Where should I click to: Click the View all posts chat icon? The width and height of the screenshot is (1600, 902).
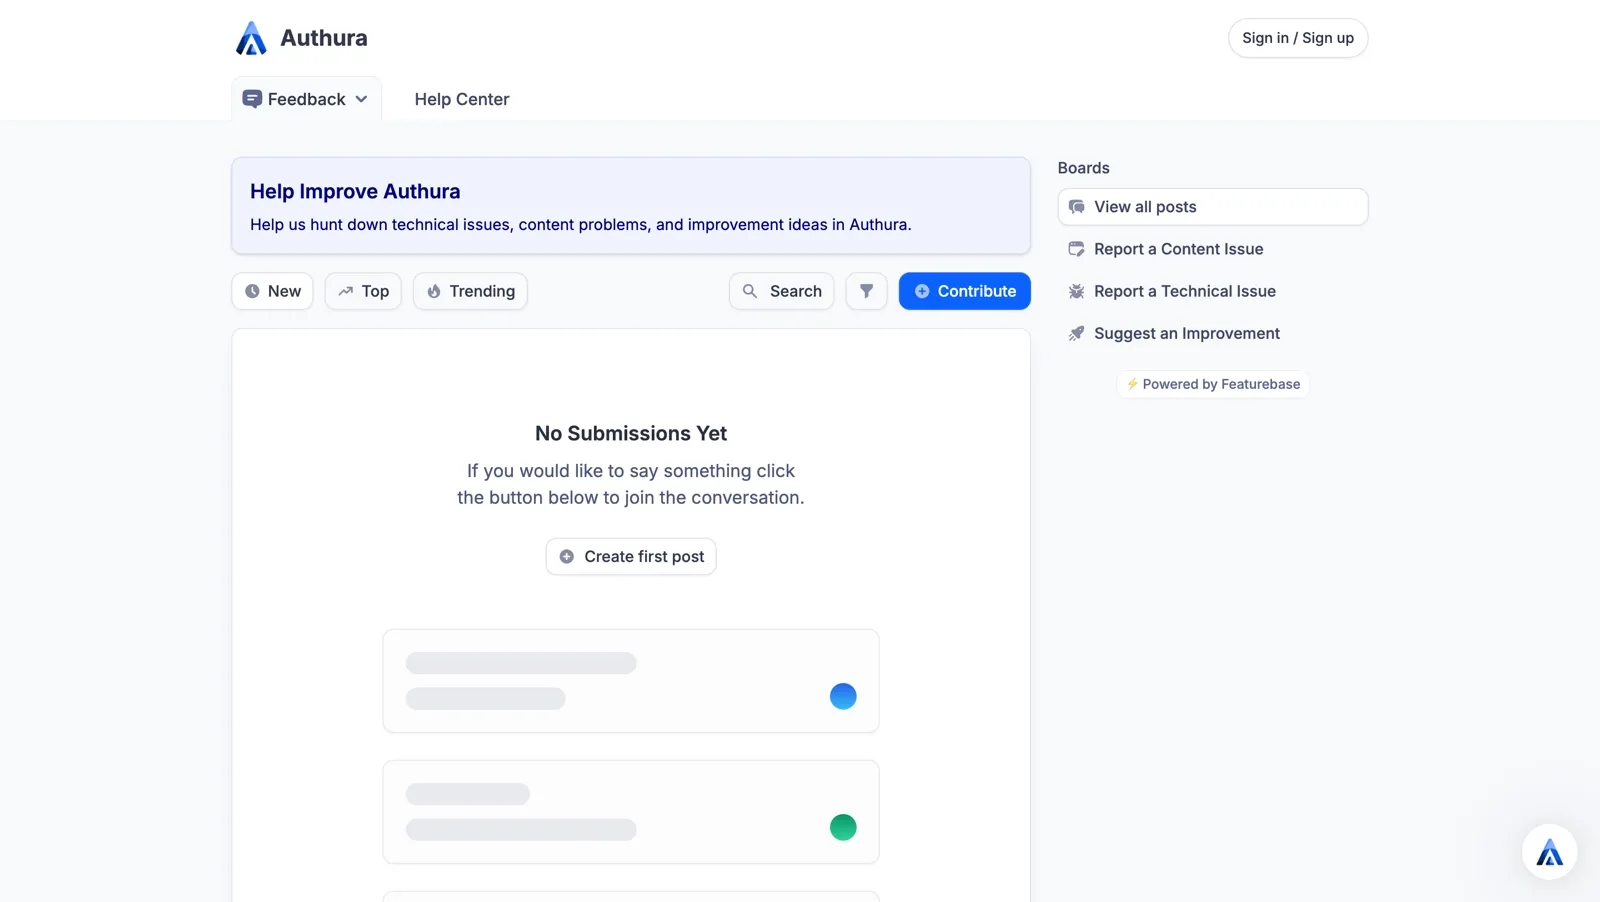coord(1076,207)
